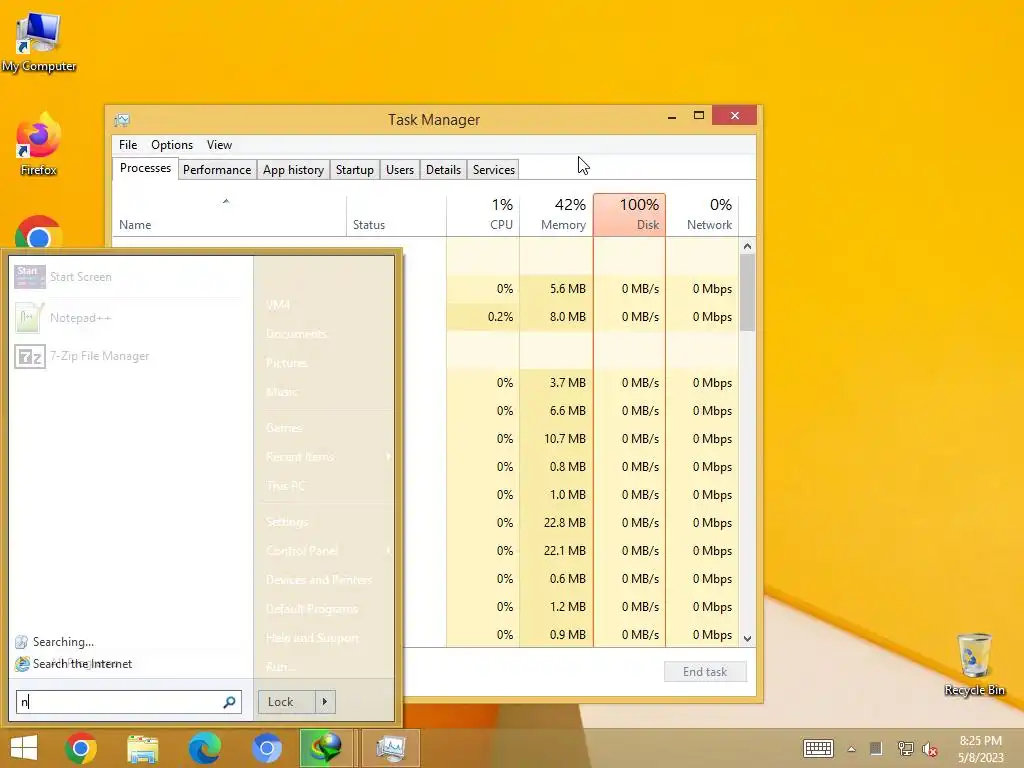The image size is (1024, 768).
Task: Sort by the CPU column header
Action: point(483,216)
